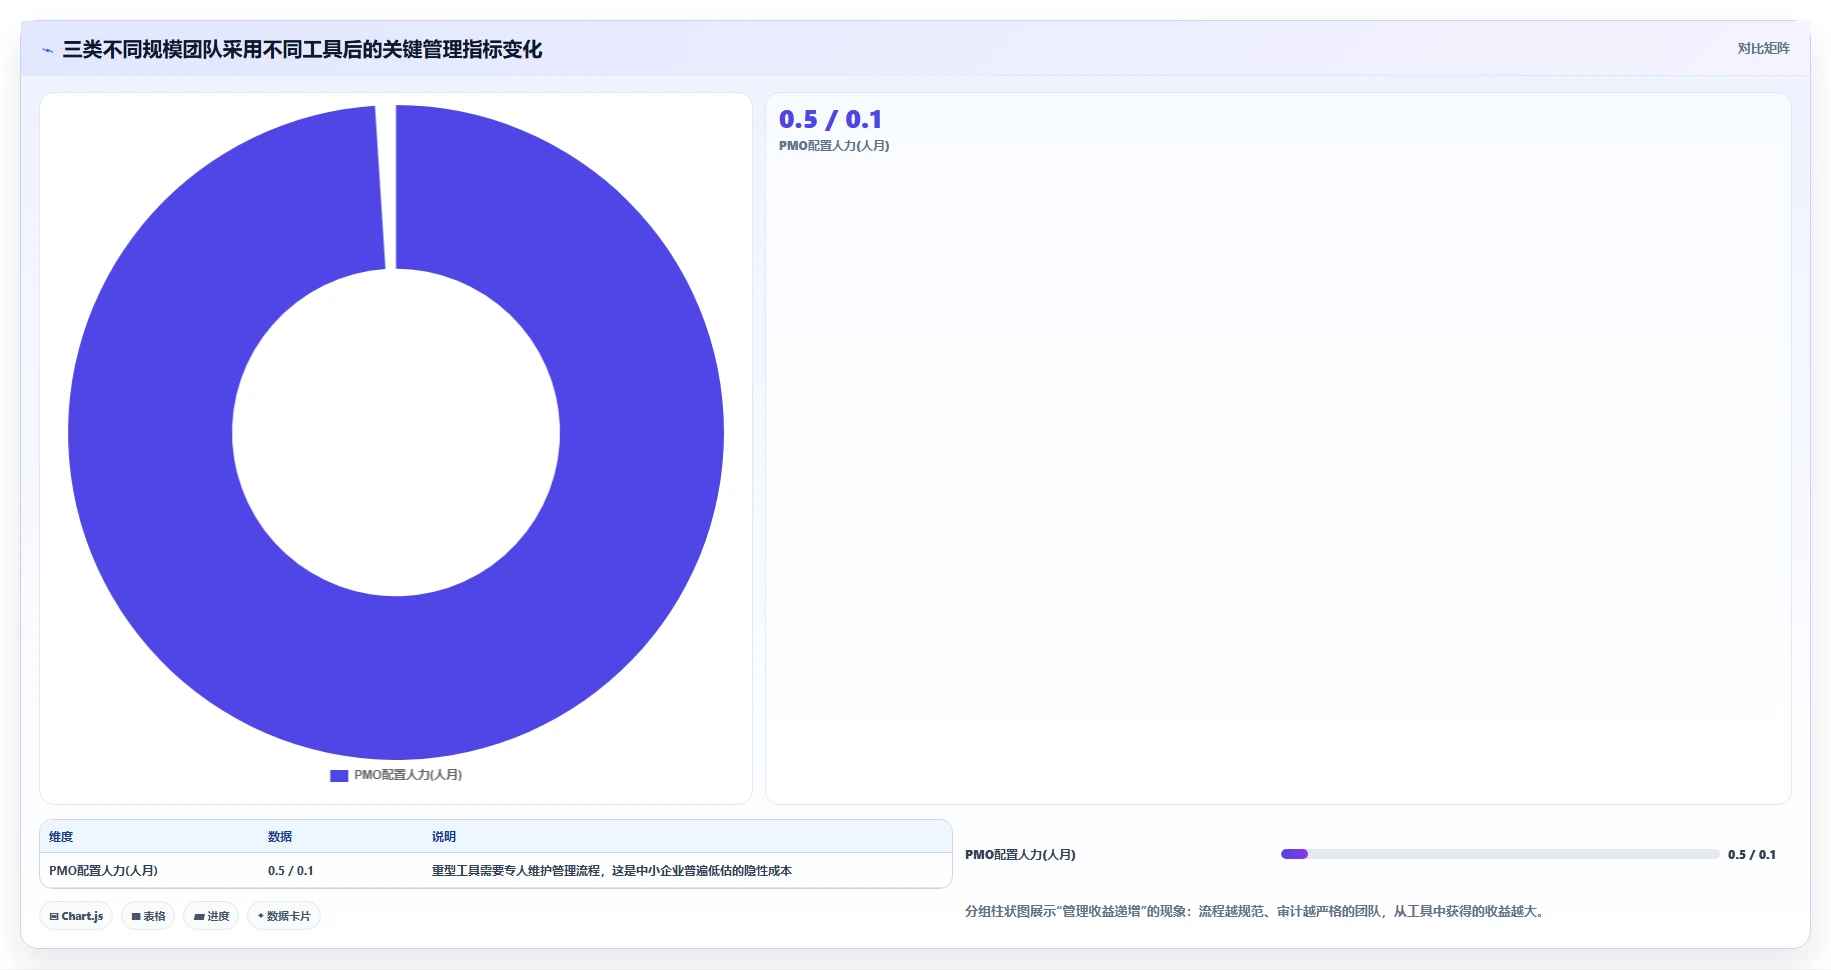The width and height of the screenshot is (1831, 970).
Task: Select the 进度 tag pill
Action: click(x=211, y=916)
